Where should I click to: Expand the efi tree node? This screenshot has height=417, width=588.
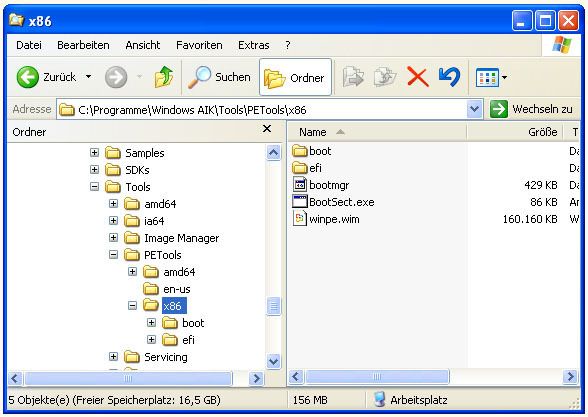151,339
